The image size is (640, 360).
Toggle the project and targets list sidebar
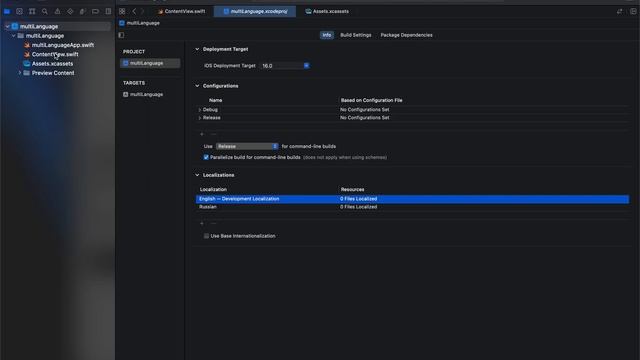[x=121, y=35]
